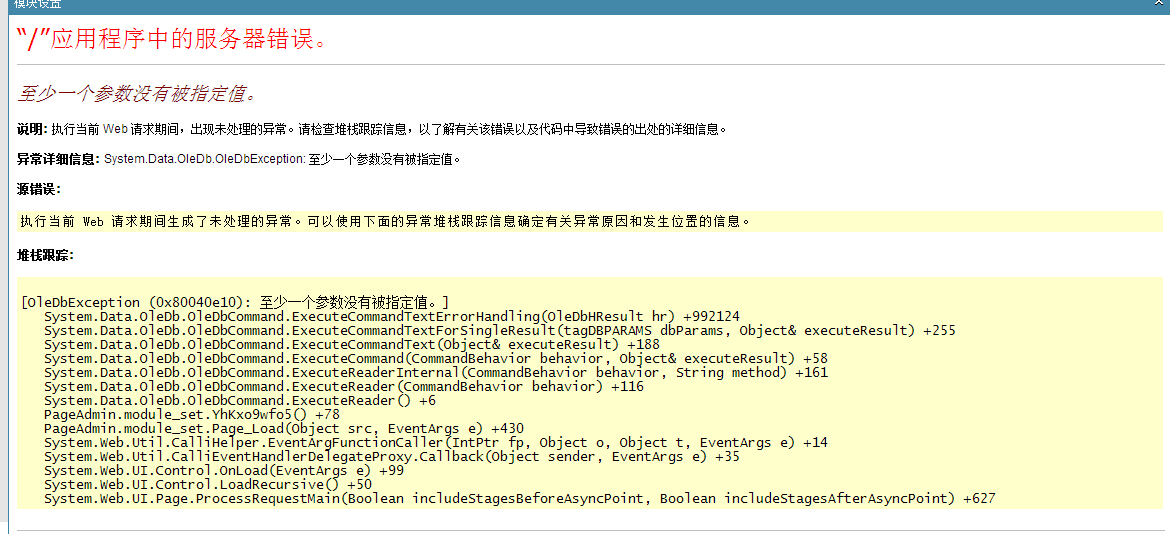Image resolution: width=1170 pixels, height=534 pixels.
Task: Click the ExecuteCommandTextErrorHandling stack trace line
Action: 391,316
